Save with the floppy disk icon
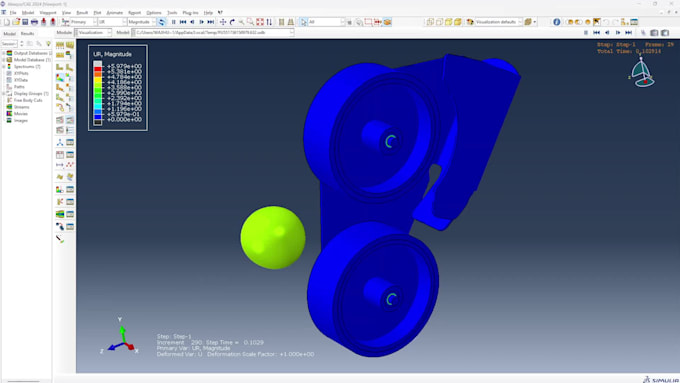Viewport: 680px width, 383px height. pos(25,22)
